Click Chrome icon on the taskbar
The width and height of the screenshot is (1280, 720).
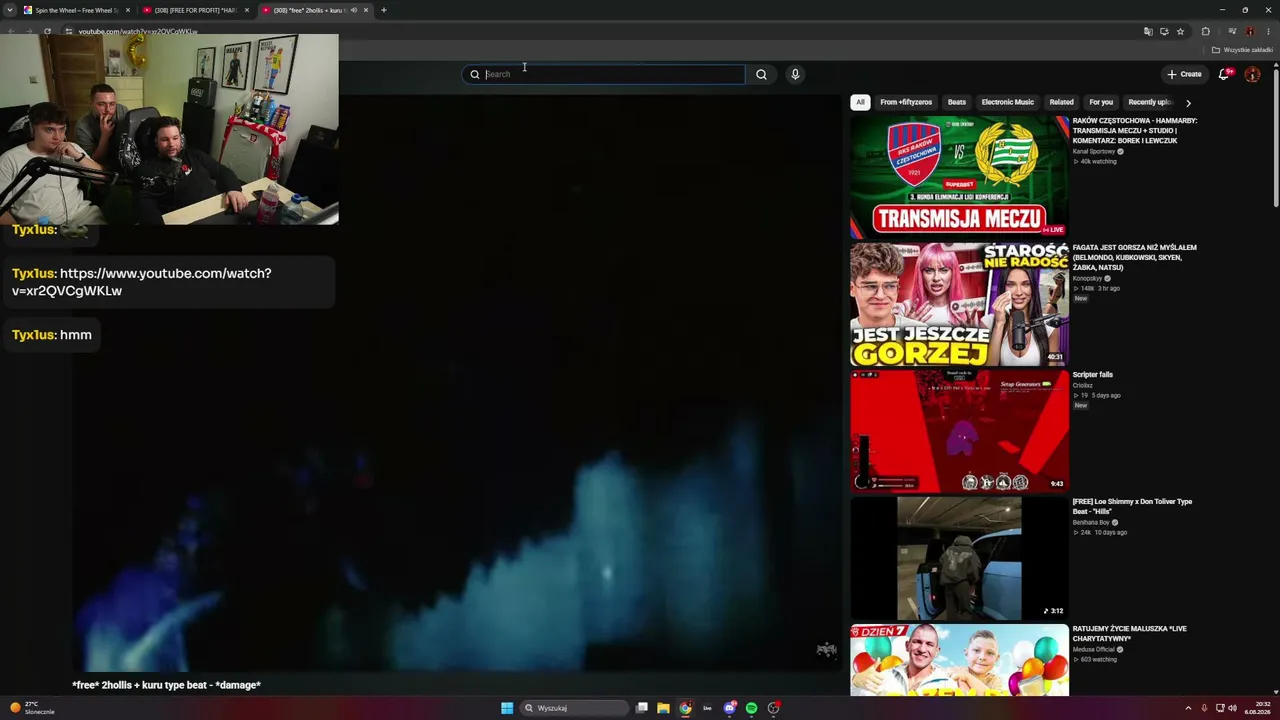pos(685,708)
